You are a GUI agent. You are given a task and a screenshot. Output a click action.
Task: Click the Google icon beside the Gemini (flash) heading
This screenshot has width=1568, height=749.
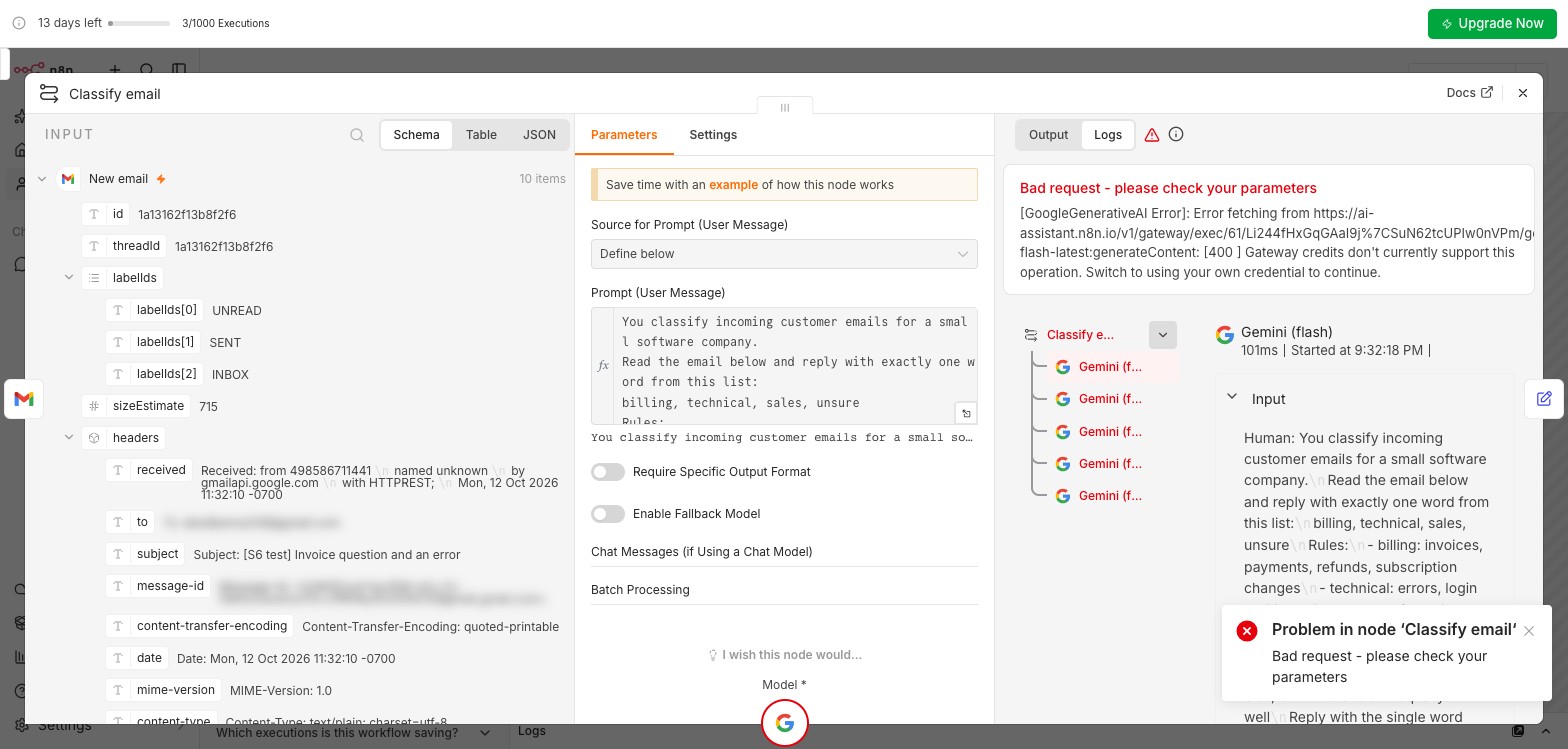(1224, 335)
